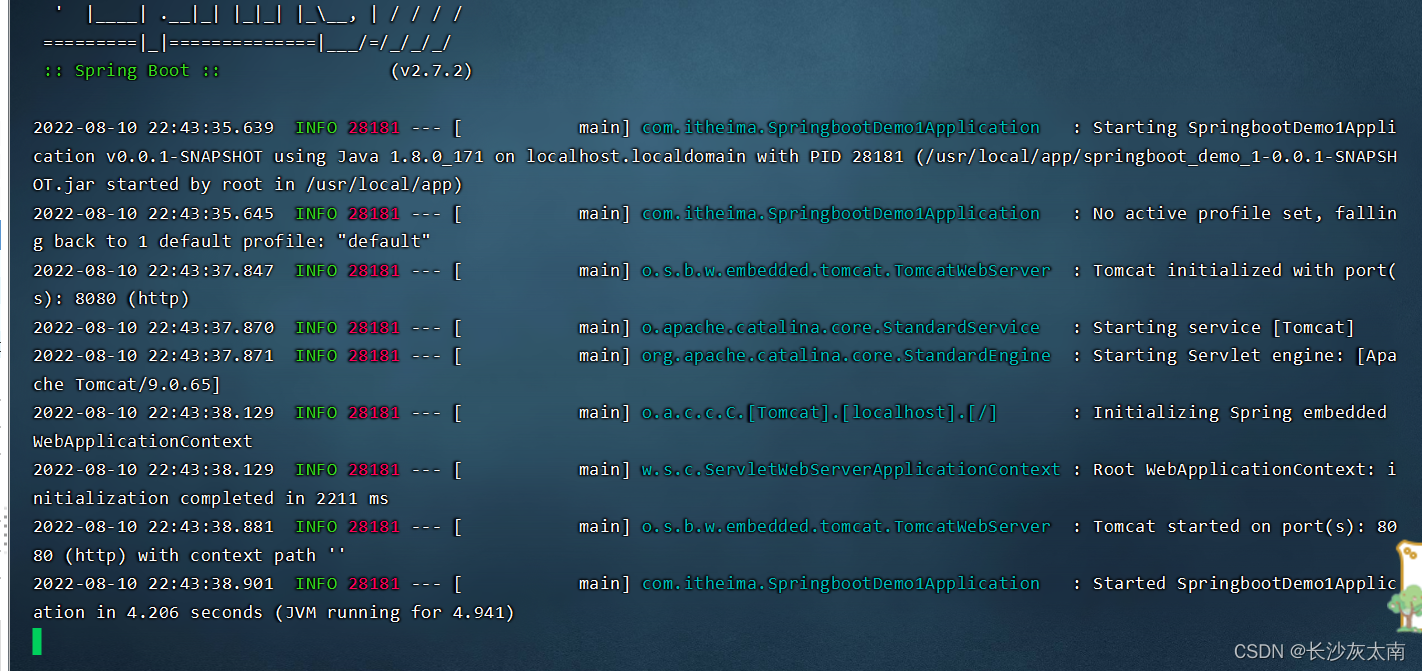
Task: Click TomcatWebServer logger on the 22:43:38.881 line
Action: pyautogui.click(x=846, y=526)
